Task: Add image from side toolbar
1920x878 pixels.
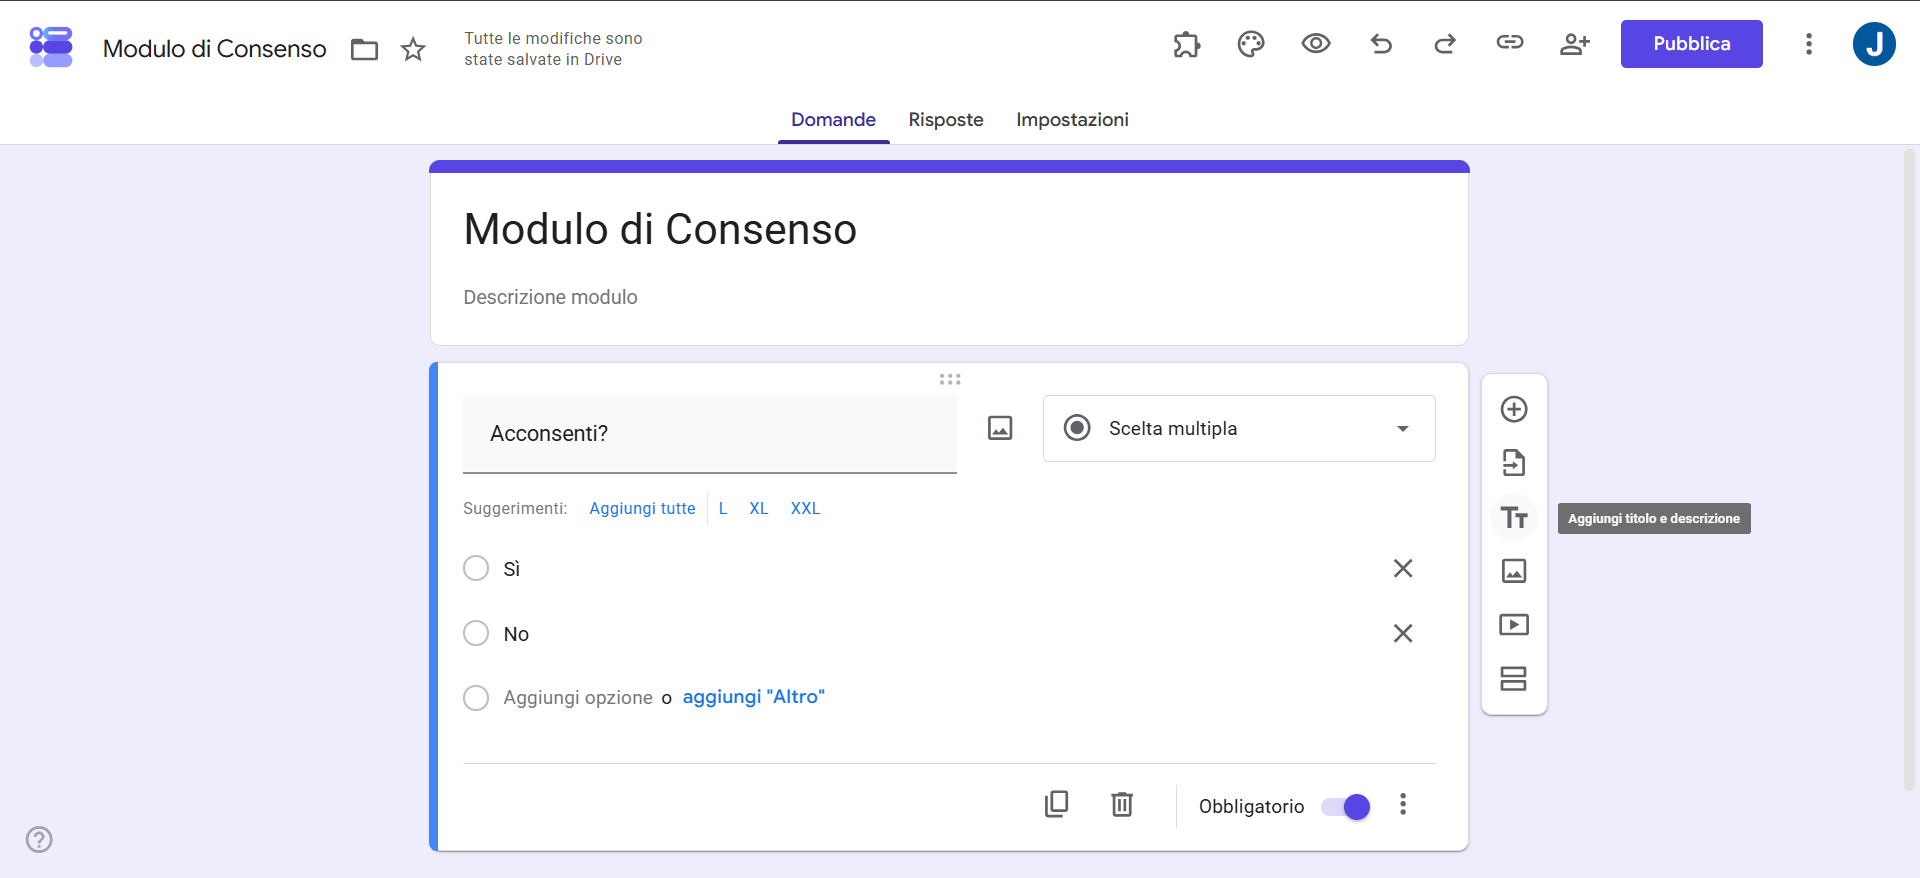Action: pyautogui.click(x=1514, y=571)
